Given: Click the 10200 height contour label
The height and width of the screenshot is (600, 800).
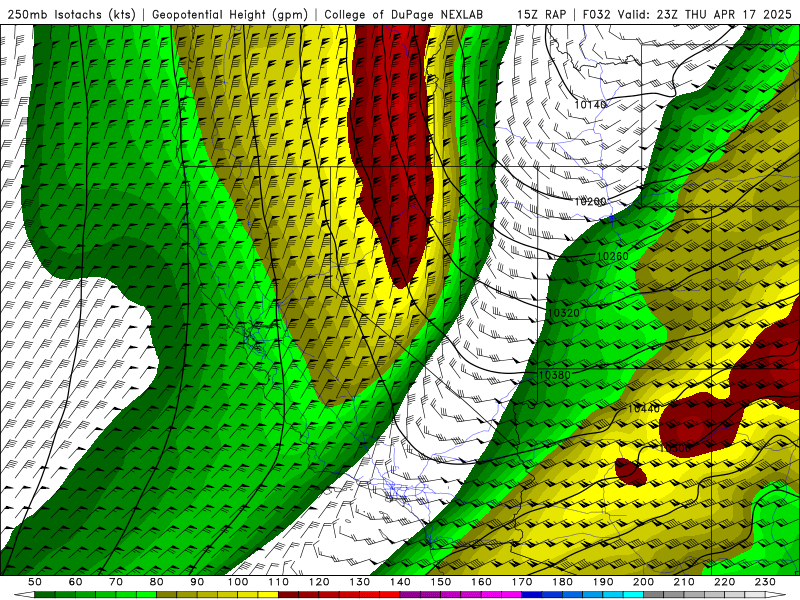Looking at the screenshot, I should [x=590, y=202].
